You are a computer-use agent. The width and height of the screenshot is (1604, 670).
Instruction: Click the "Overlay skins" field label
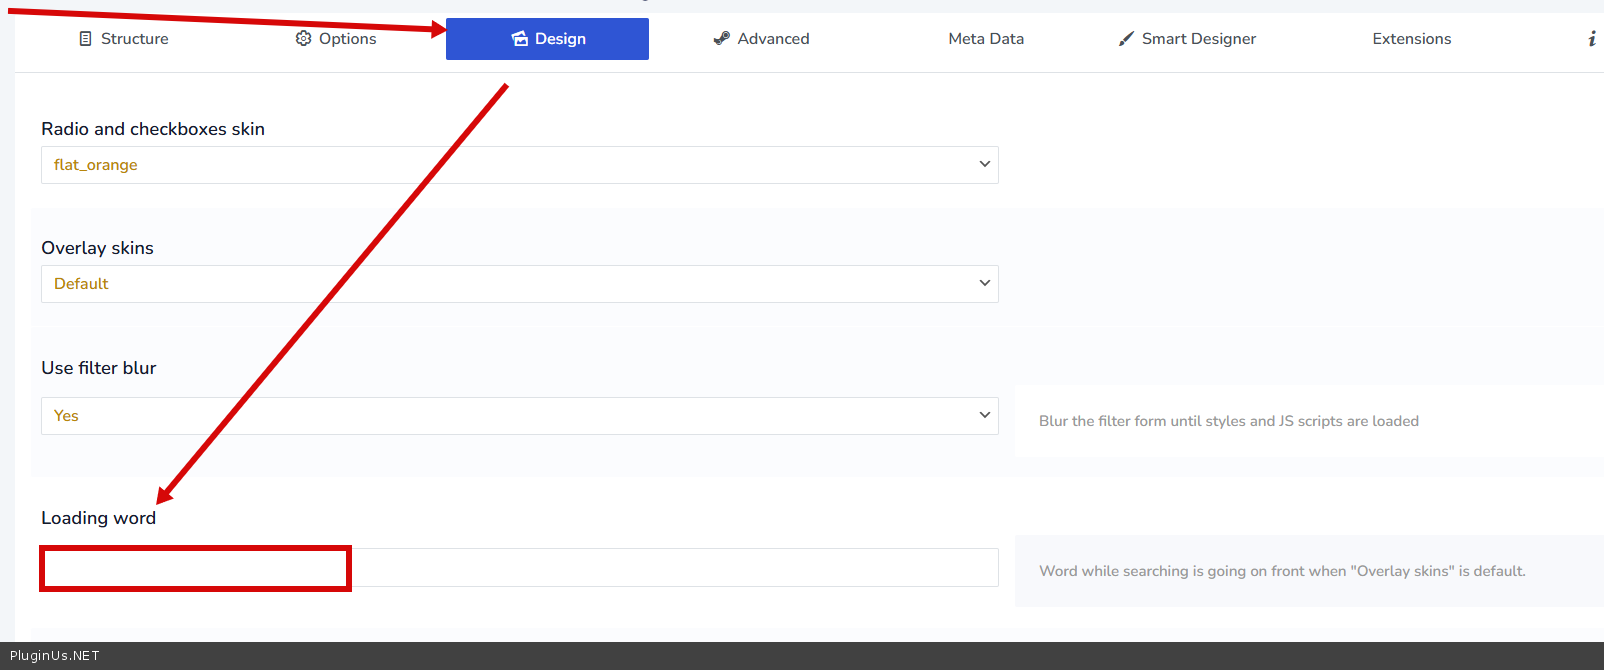click(x=97, y=248)
